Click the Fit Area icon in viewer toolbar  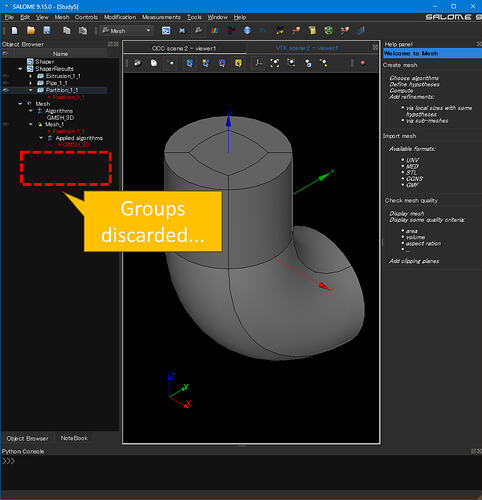pyautogui.click(x=291, y=63)
